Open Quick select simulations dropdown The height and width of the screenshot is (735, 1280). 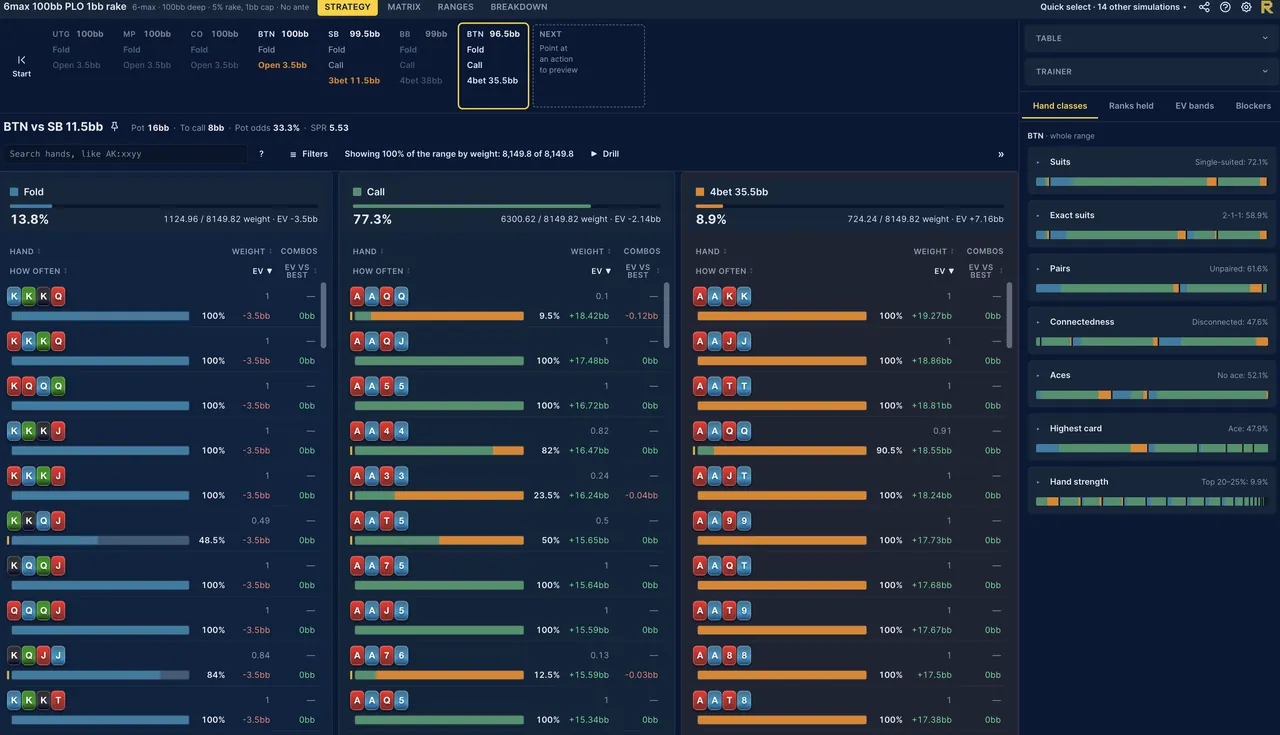1114,7
